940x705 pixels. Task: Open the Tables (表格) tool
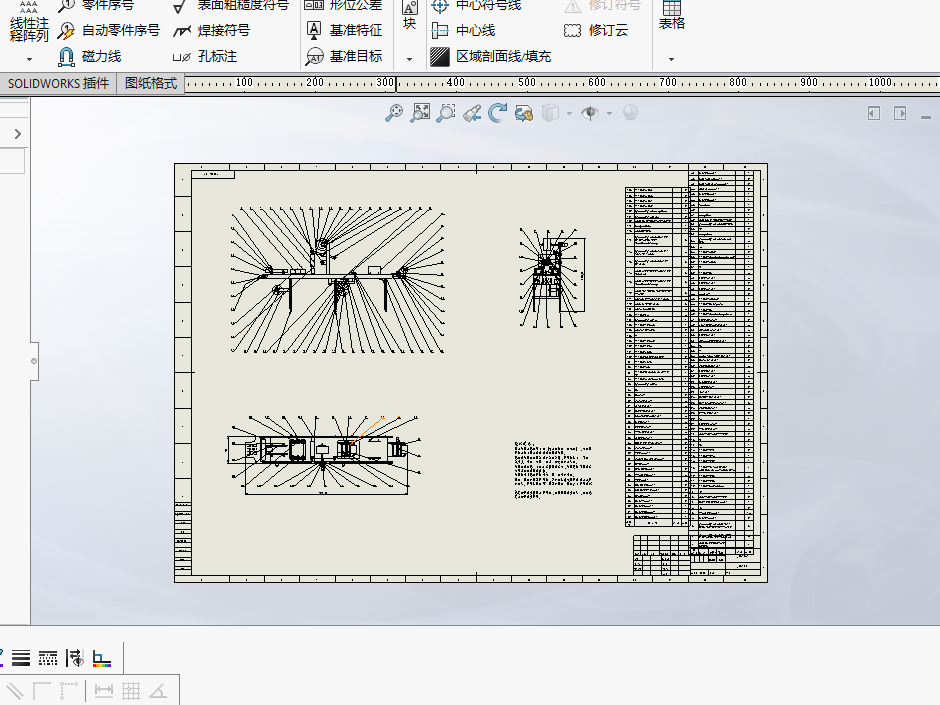click(671, 16)
